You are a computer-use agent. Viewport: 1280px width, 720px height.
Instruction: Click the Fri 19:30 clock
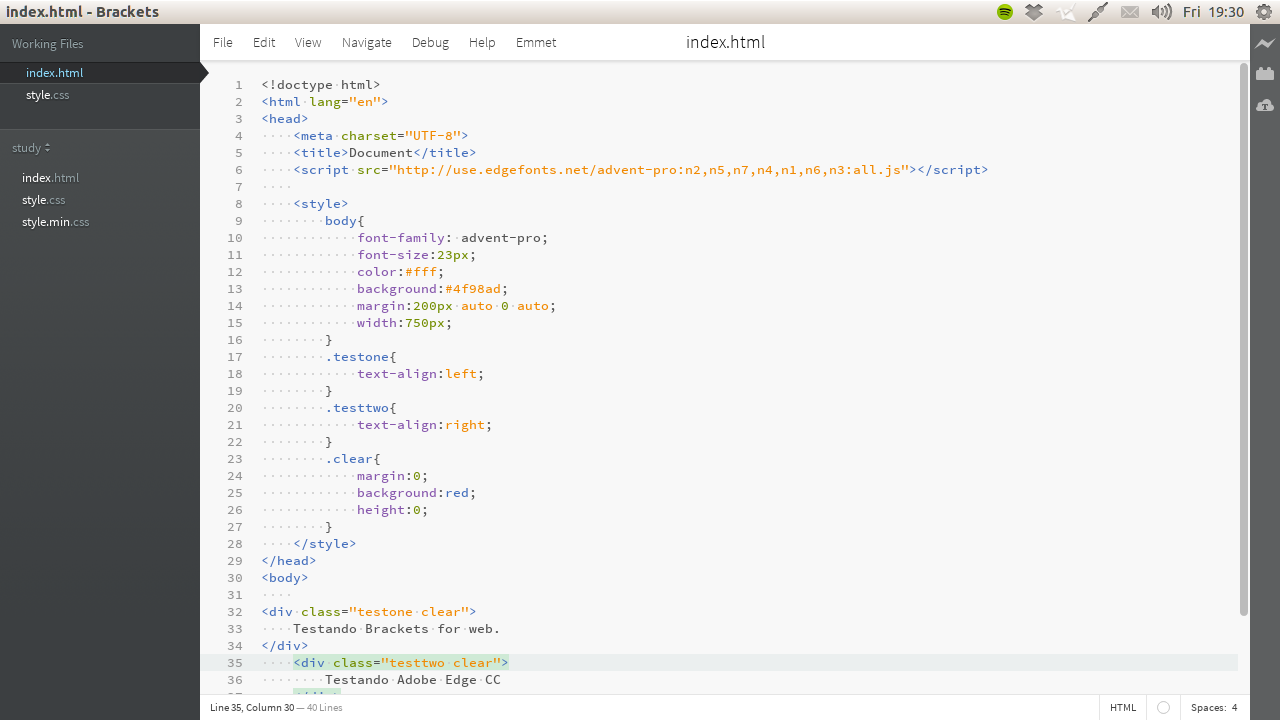[x=1213, y=12]
